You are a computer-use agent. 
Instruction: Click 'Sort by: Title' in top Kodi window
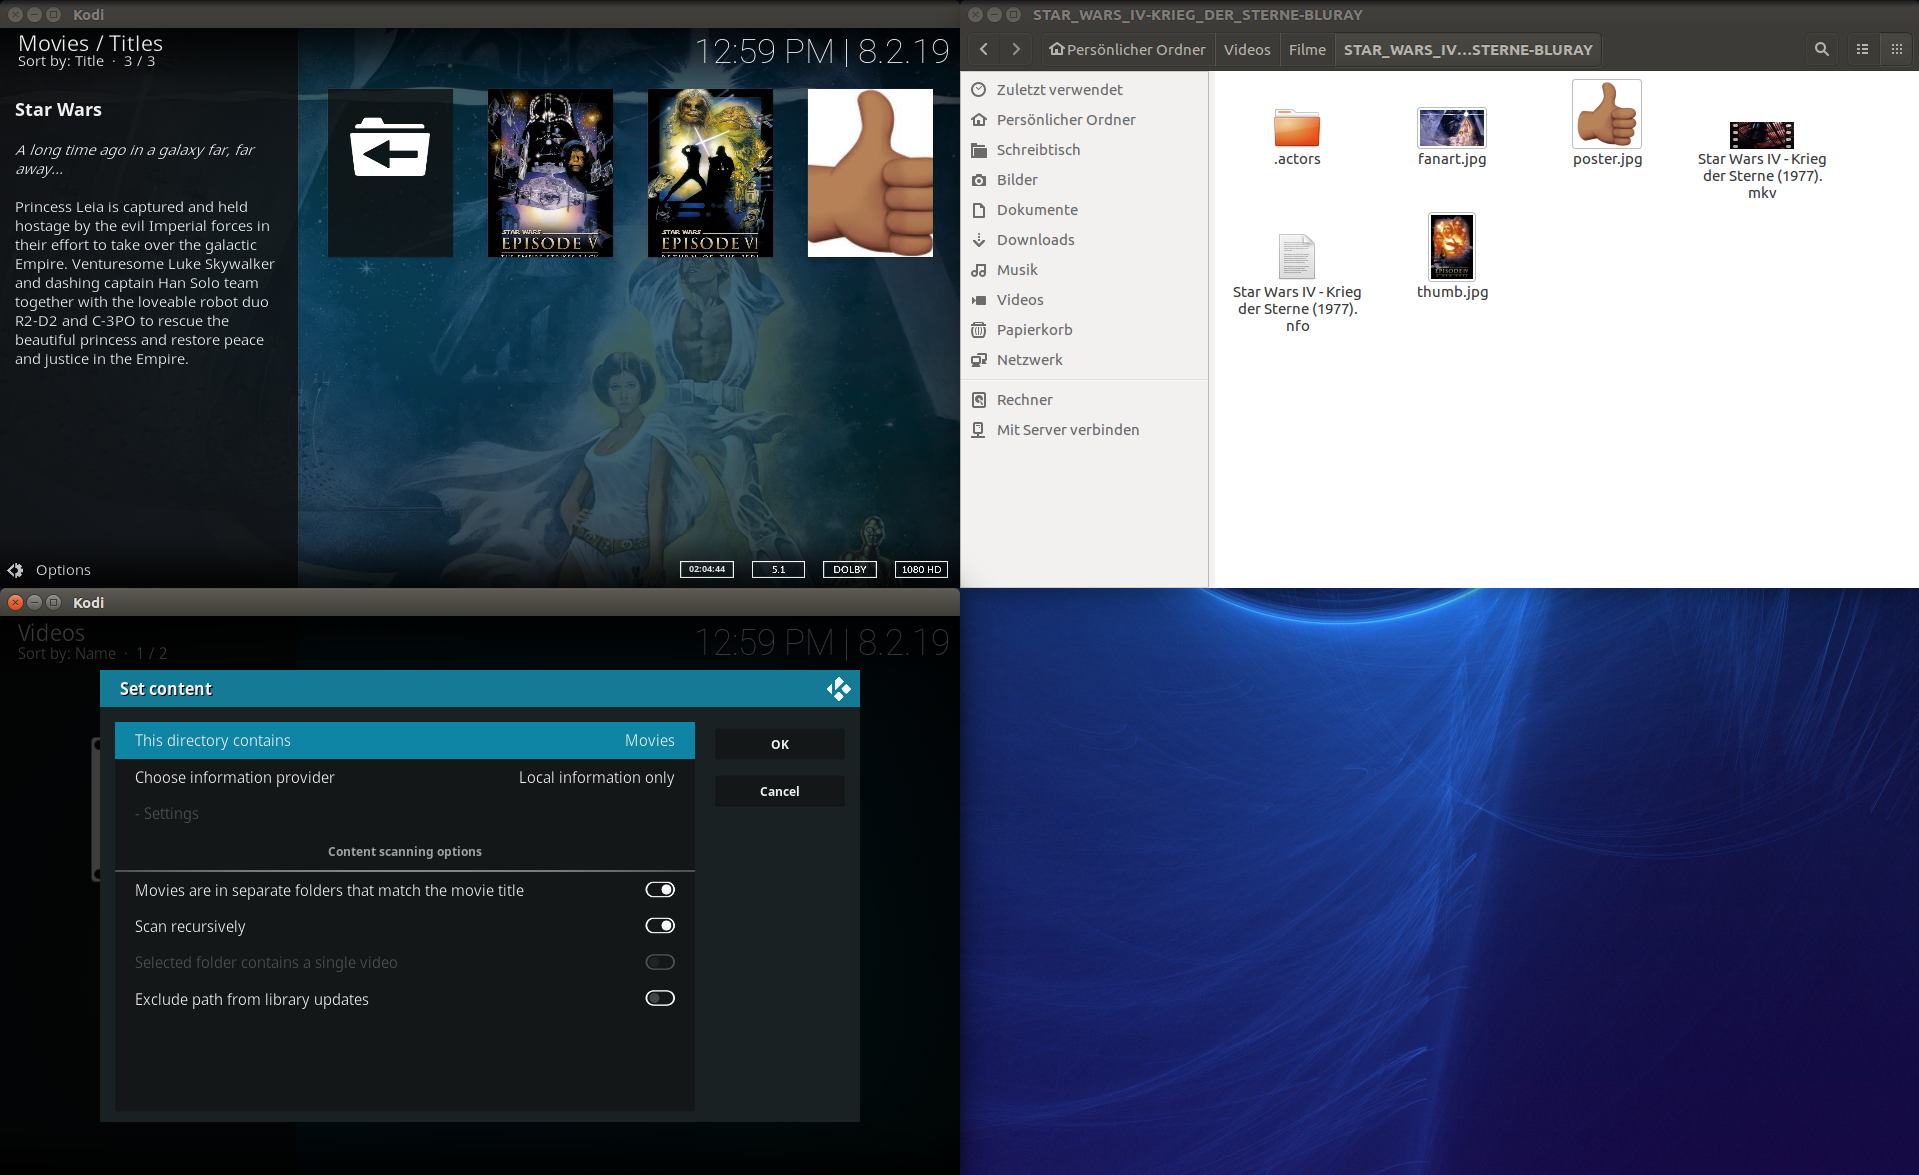pos(60,61)
